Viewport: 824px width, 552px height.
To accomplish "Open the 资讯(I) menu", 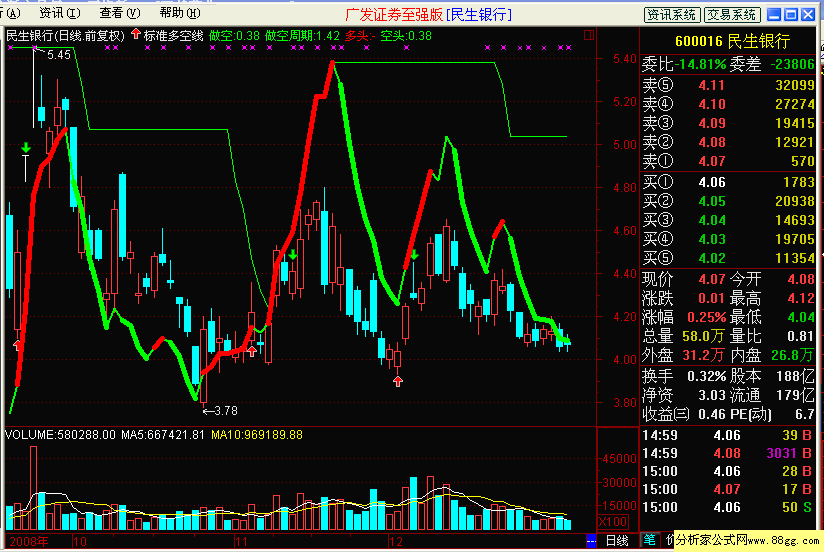I will [60, 13].
